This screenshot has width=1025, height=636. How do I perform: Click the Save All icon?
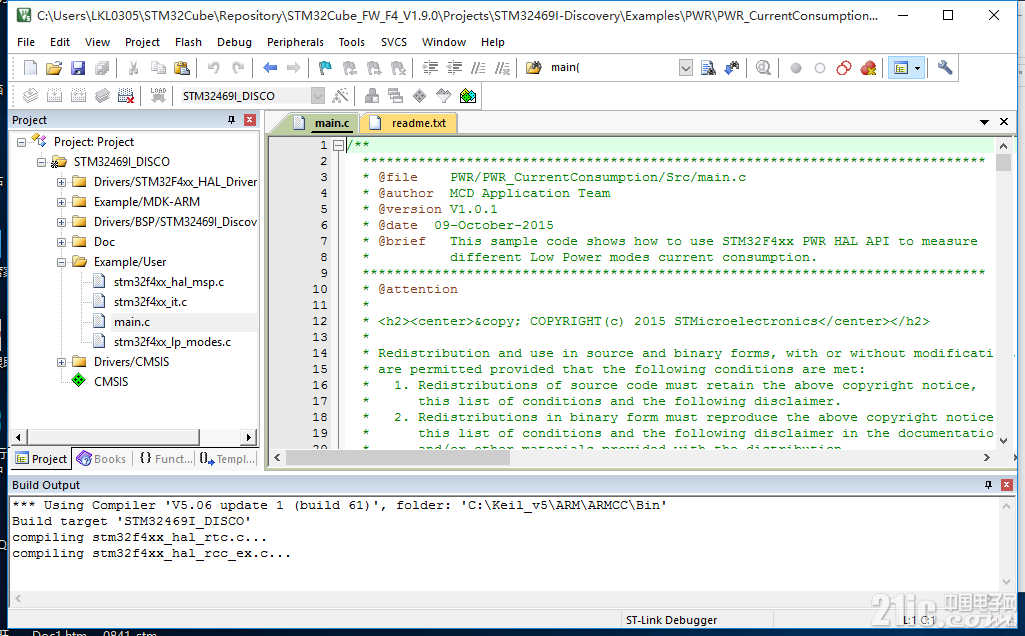tap(102, 68)
